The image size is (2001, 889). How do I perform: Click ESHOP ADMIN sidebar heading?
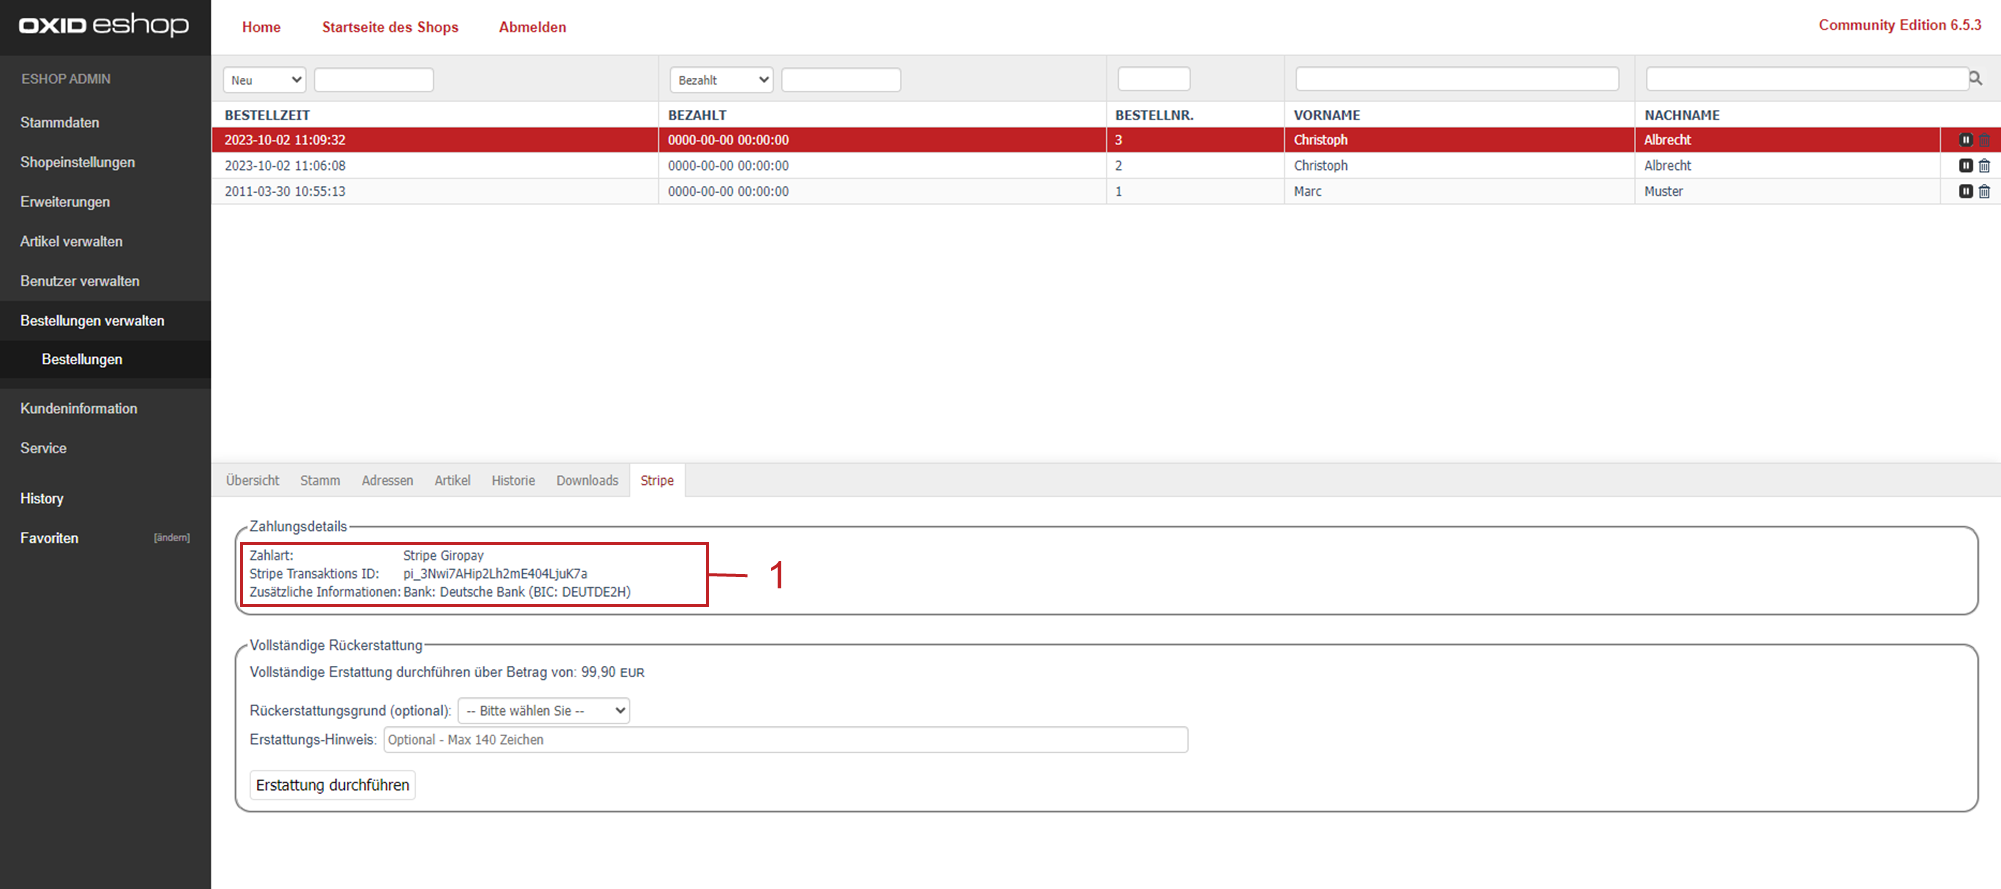[66, 79]
